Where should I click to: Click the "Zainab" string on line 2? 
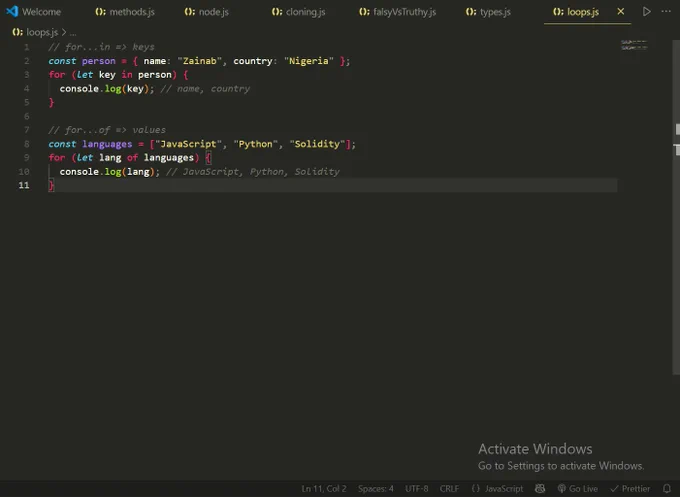199,61
